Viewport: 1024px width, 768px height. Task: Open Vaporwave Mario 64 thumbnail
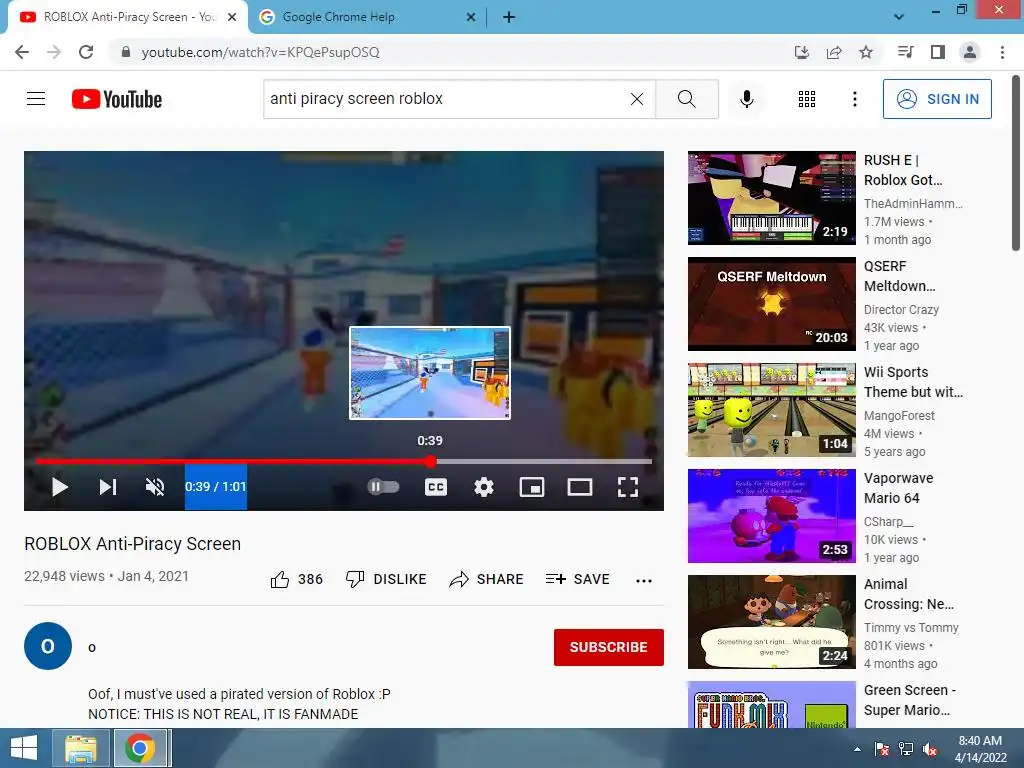[x=771, y=515]
